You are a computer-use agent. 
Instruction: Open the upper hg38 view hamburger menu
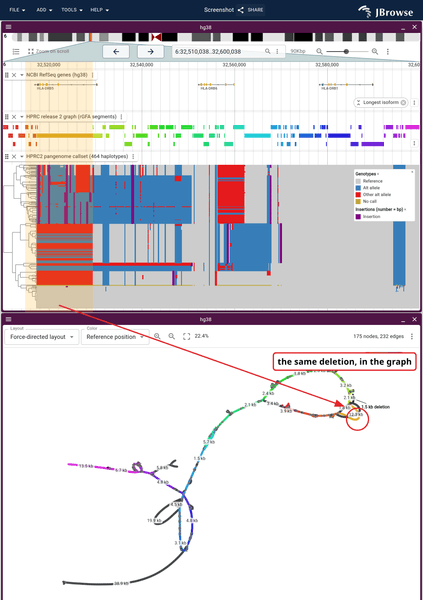coord(8,27)
